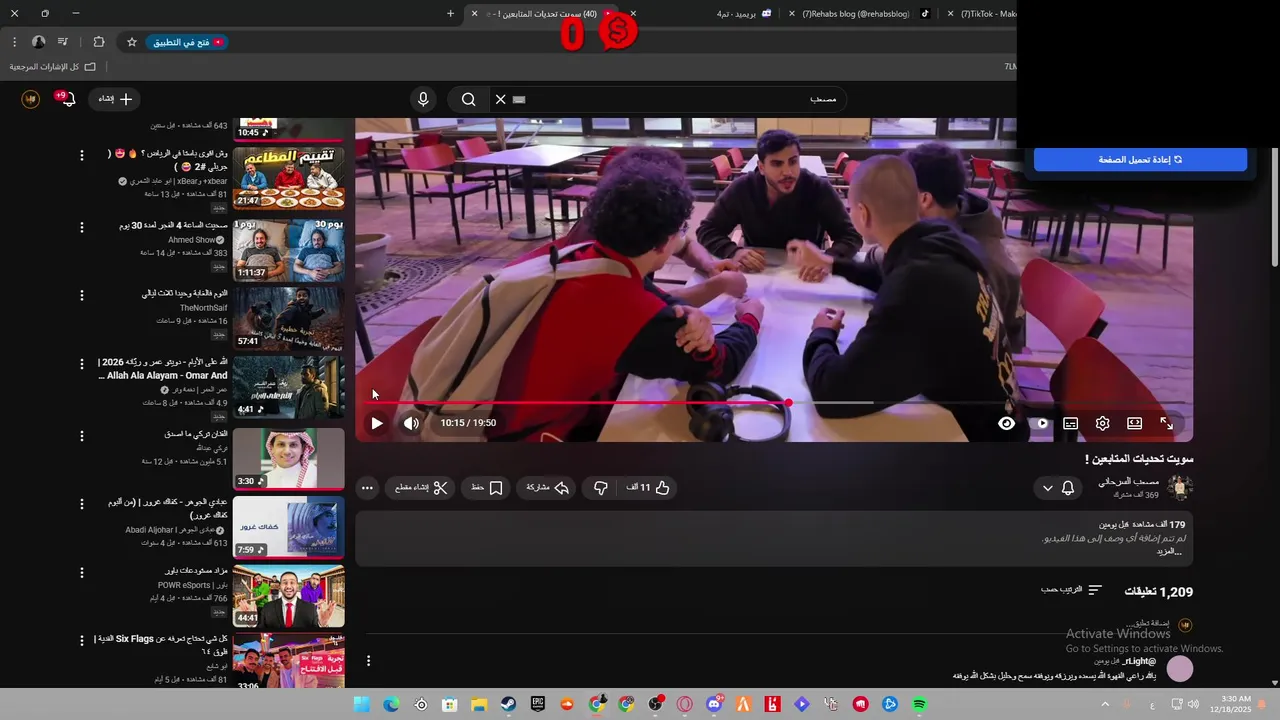
Task: Toggle subtitles in the video player
Action: point(1070,423)
